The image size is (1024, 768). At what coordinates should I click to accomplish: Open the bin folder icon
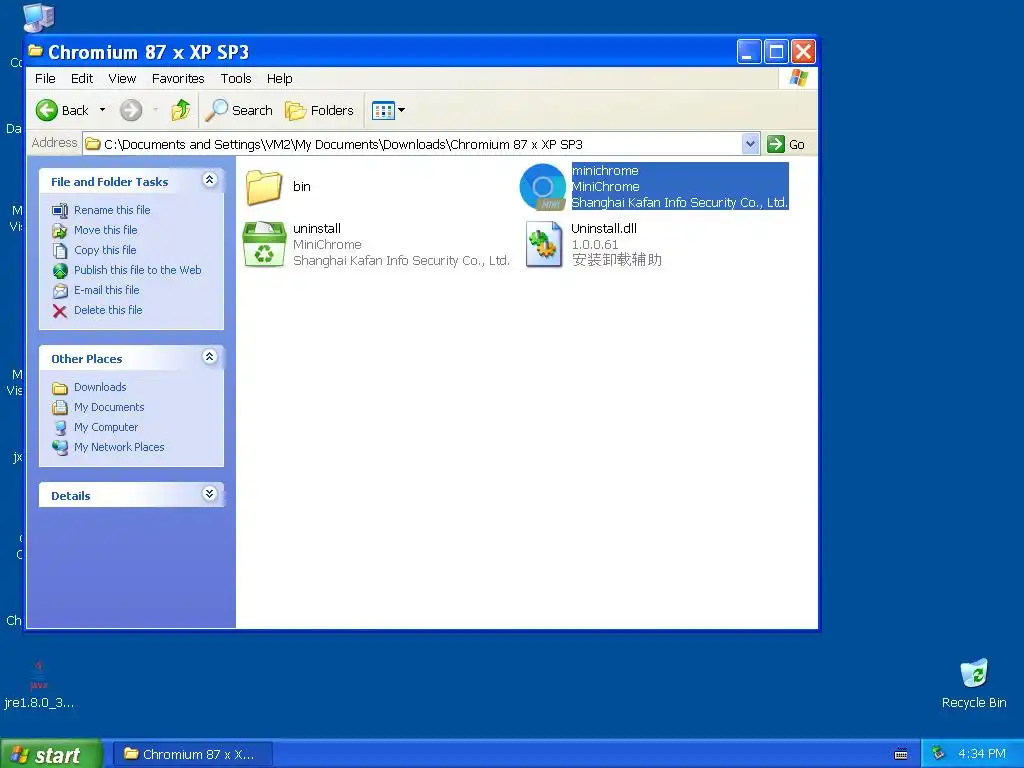click(x=264, y=187)
